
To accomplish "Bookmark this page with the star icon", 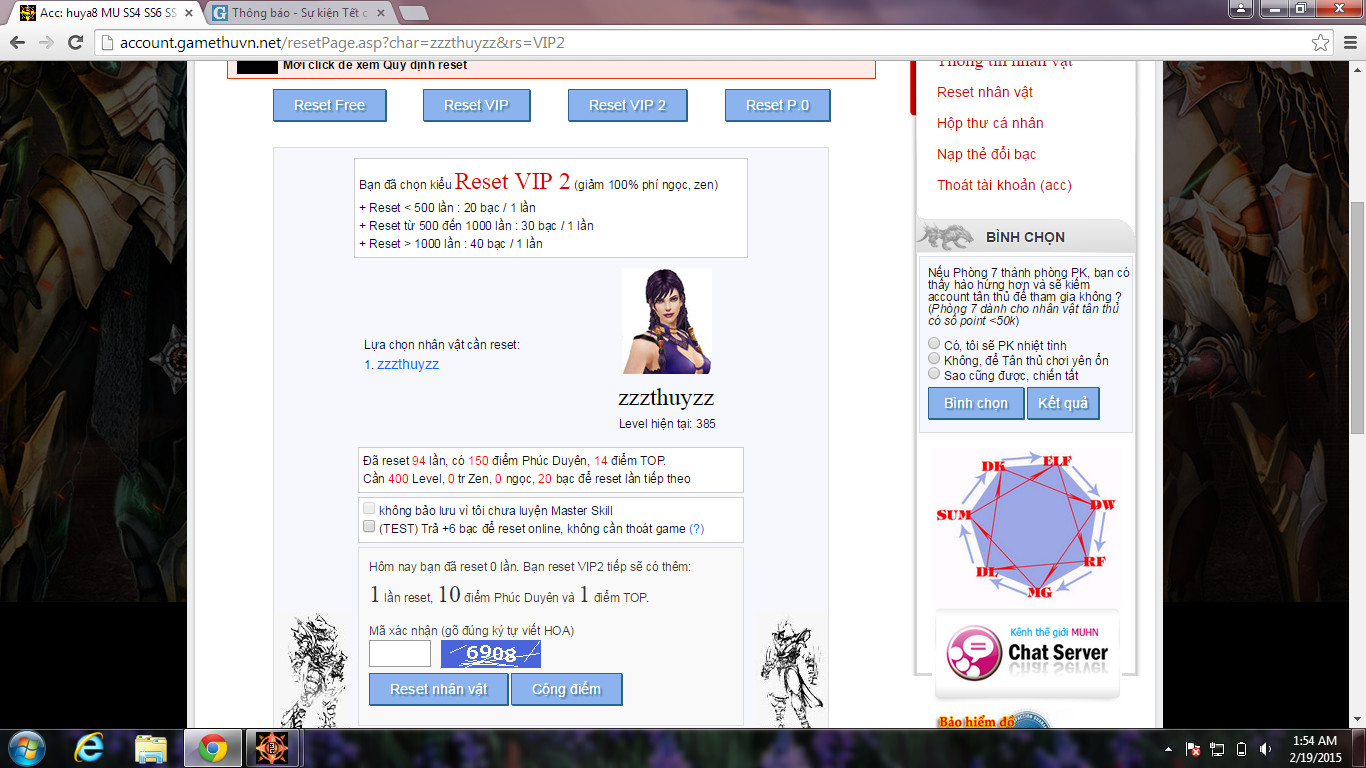I will 1321,43.
